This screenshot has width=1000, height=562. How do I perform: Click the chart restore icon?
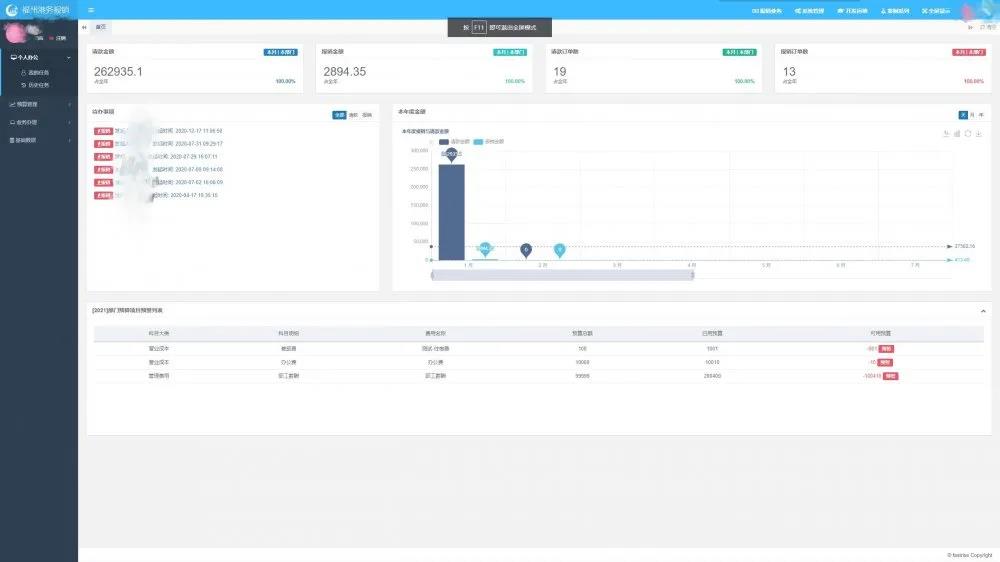click(x=968, y=133)
